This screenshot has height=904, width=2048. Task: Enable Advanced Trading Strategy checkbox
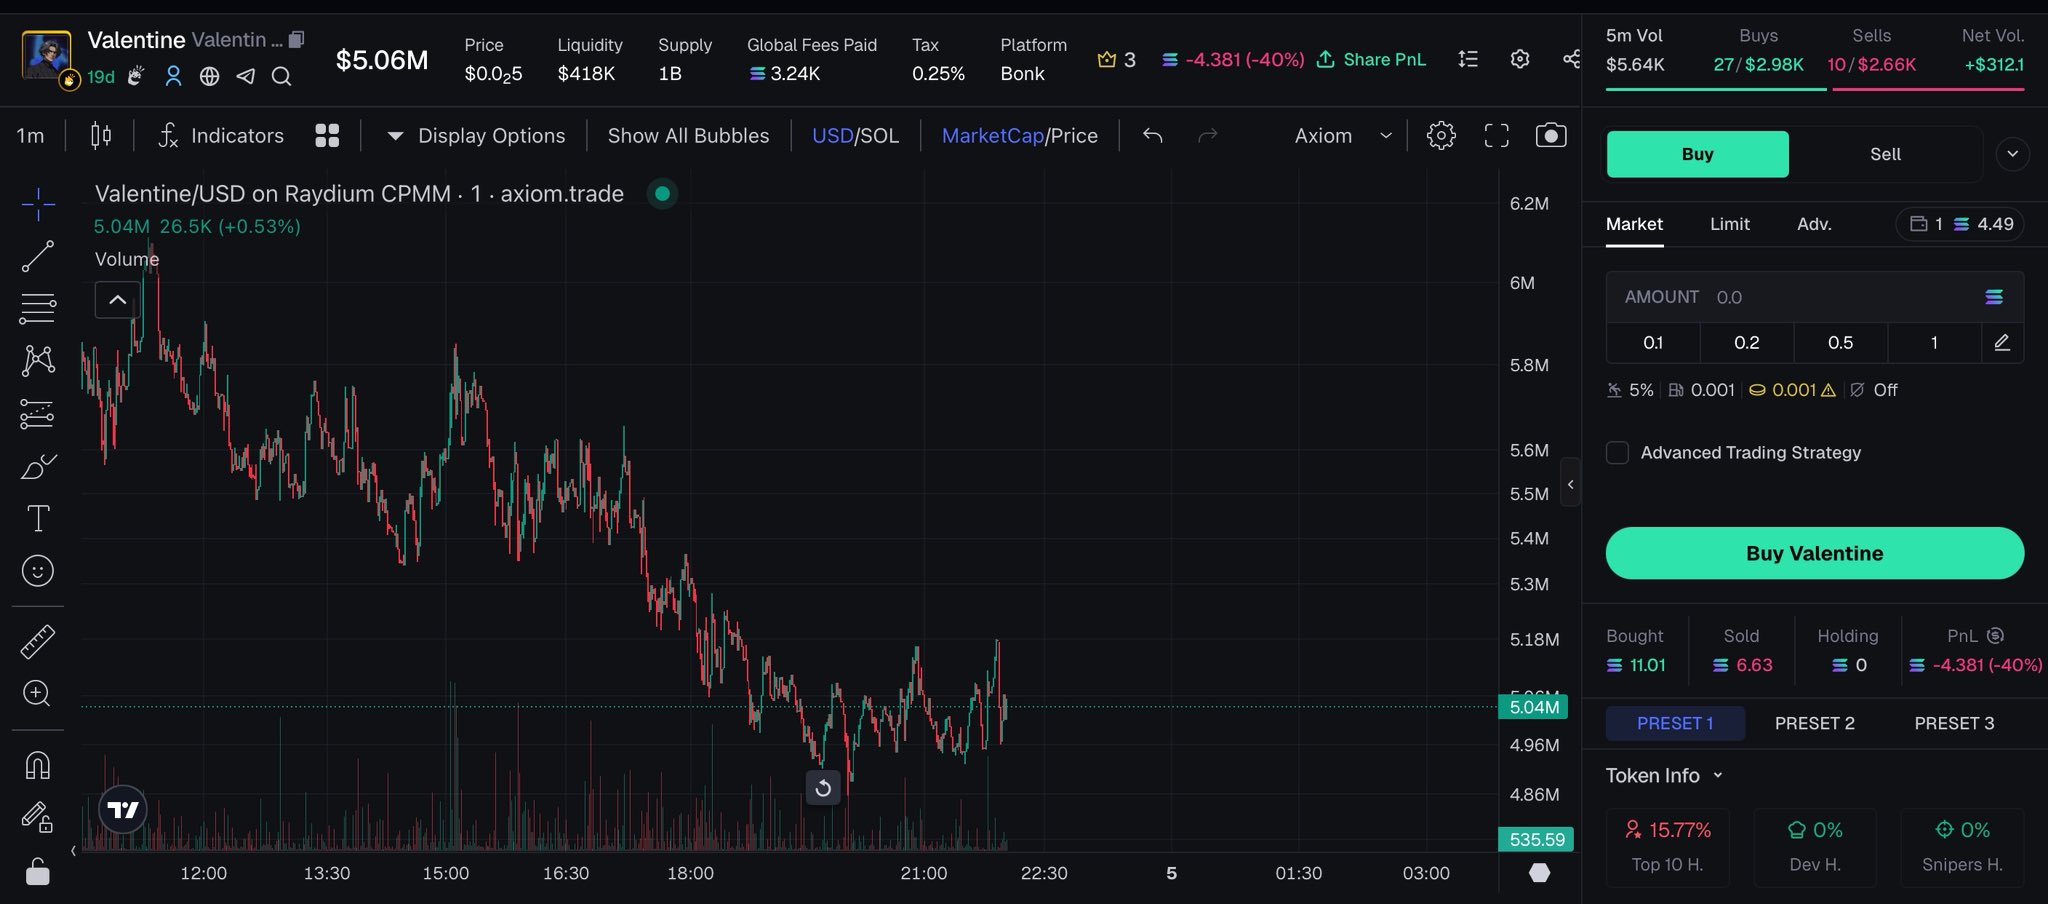(x=1617, y=453)
